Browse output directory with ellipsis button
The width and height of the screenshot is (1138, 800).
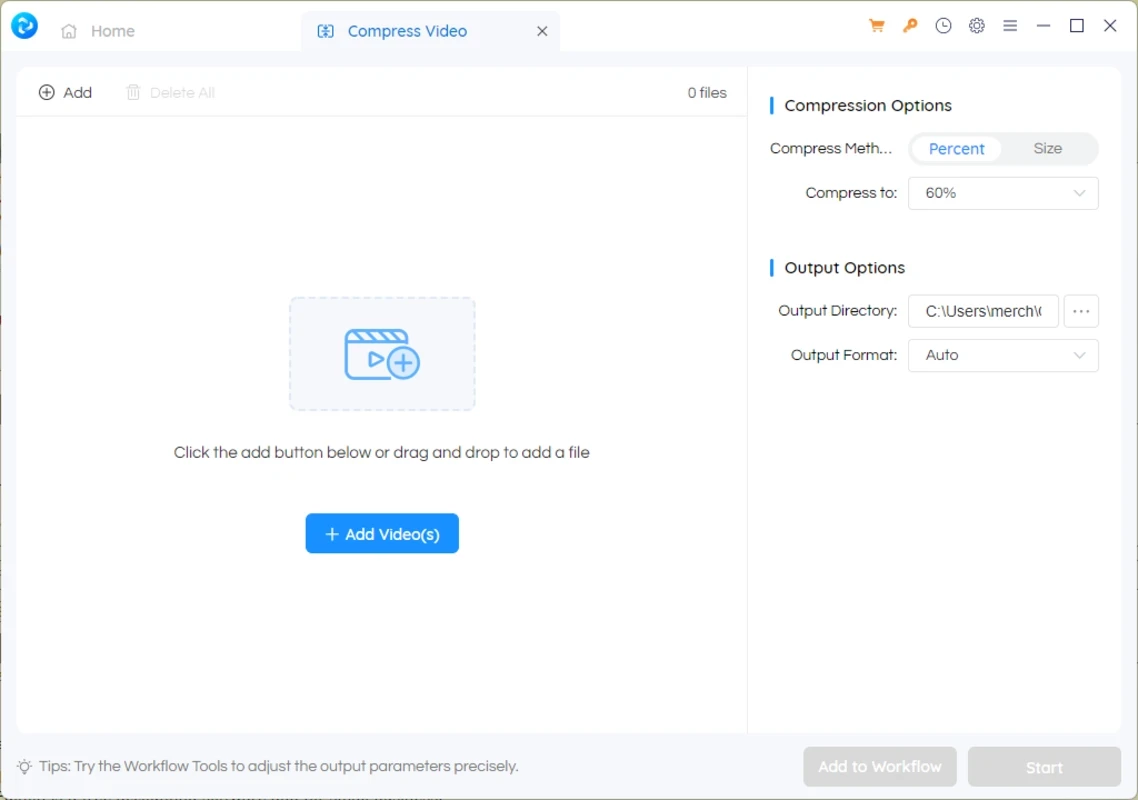(1081, 311)
